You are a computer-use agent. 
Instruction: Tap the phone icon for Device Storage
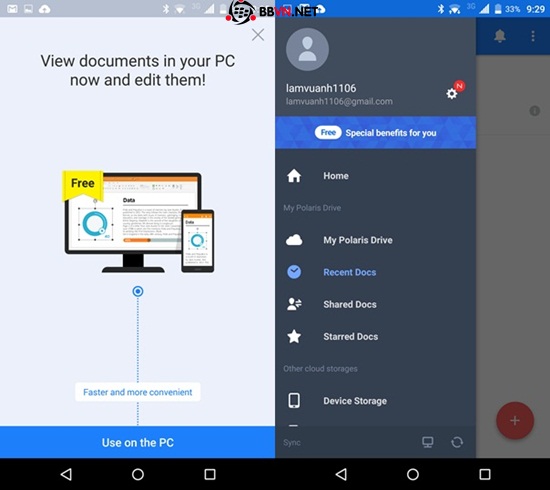[x=294, y=401]
